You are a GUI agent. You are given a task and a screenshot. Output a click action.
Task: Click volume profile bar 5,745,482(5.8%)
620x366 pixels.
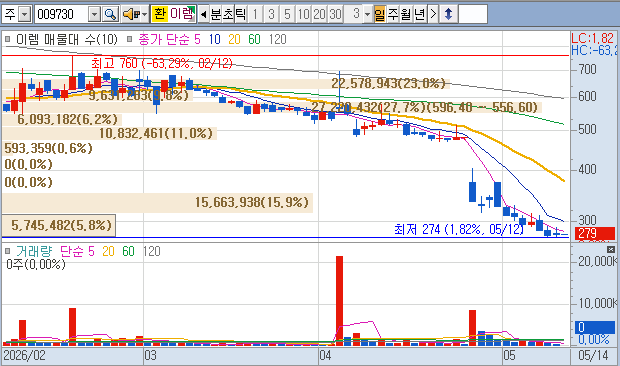59,225
